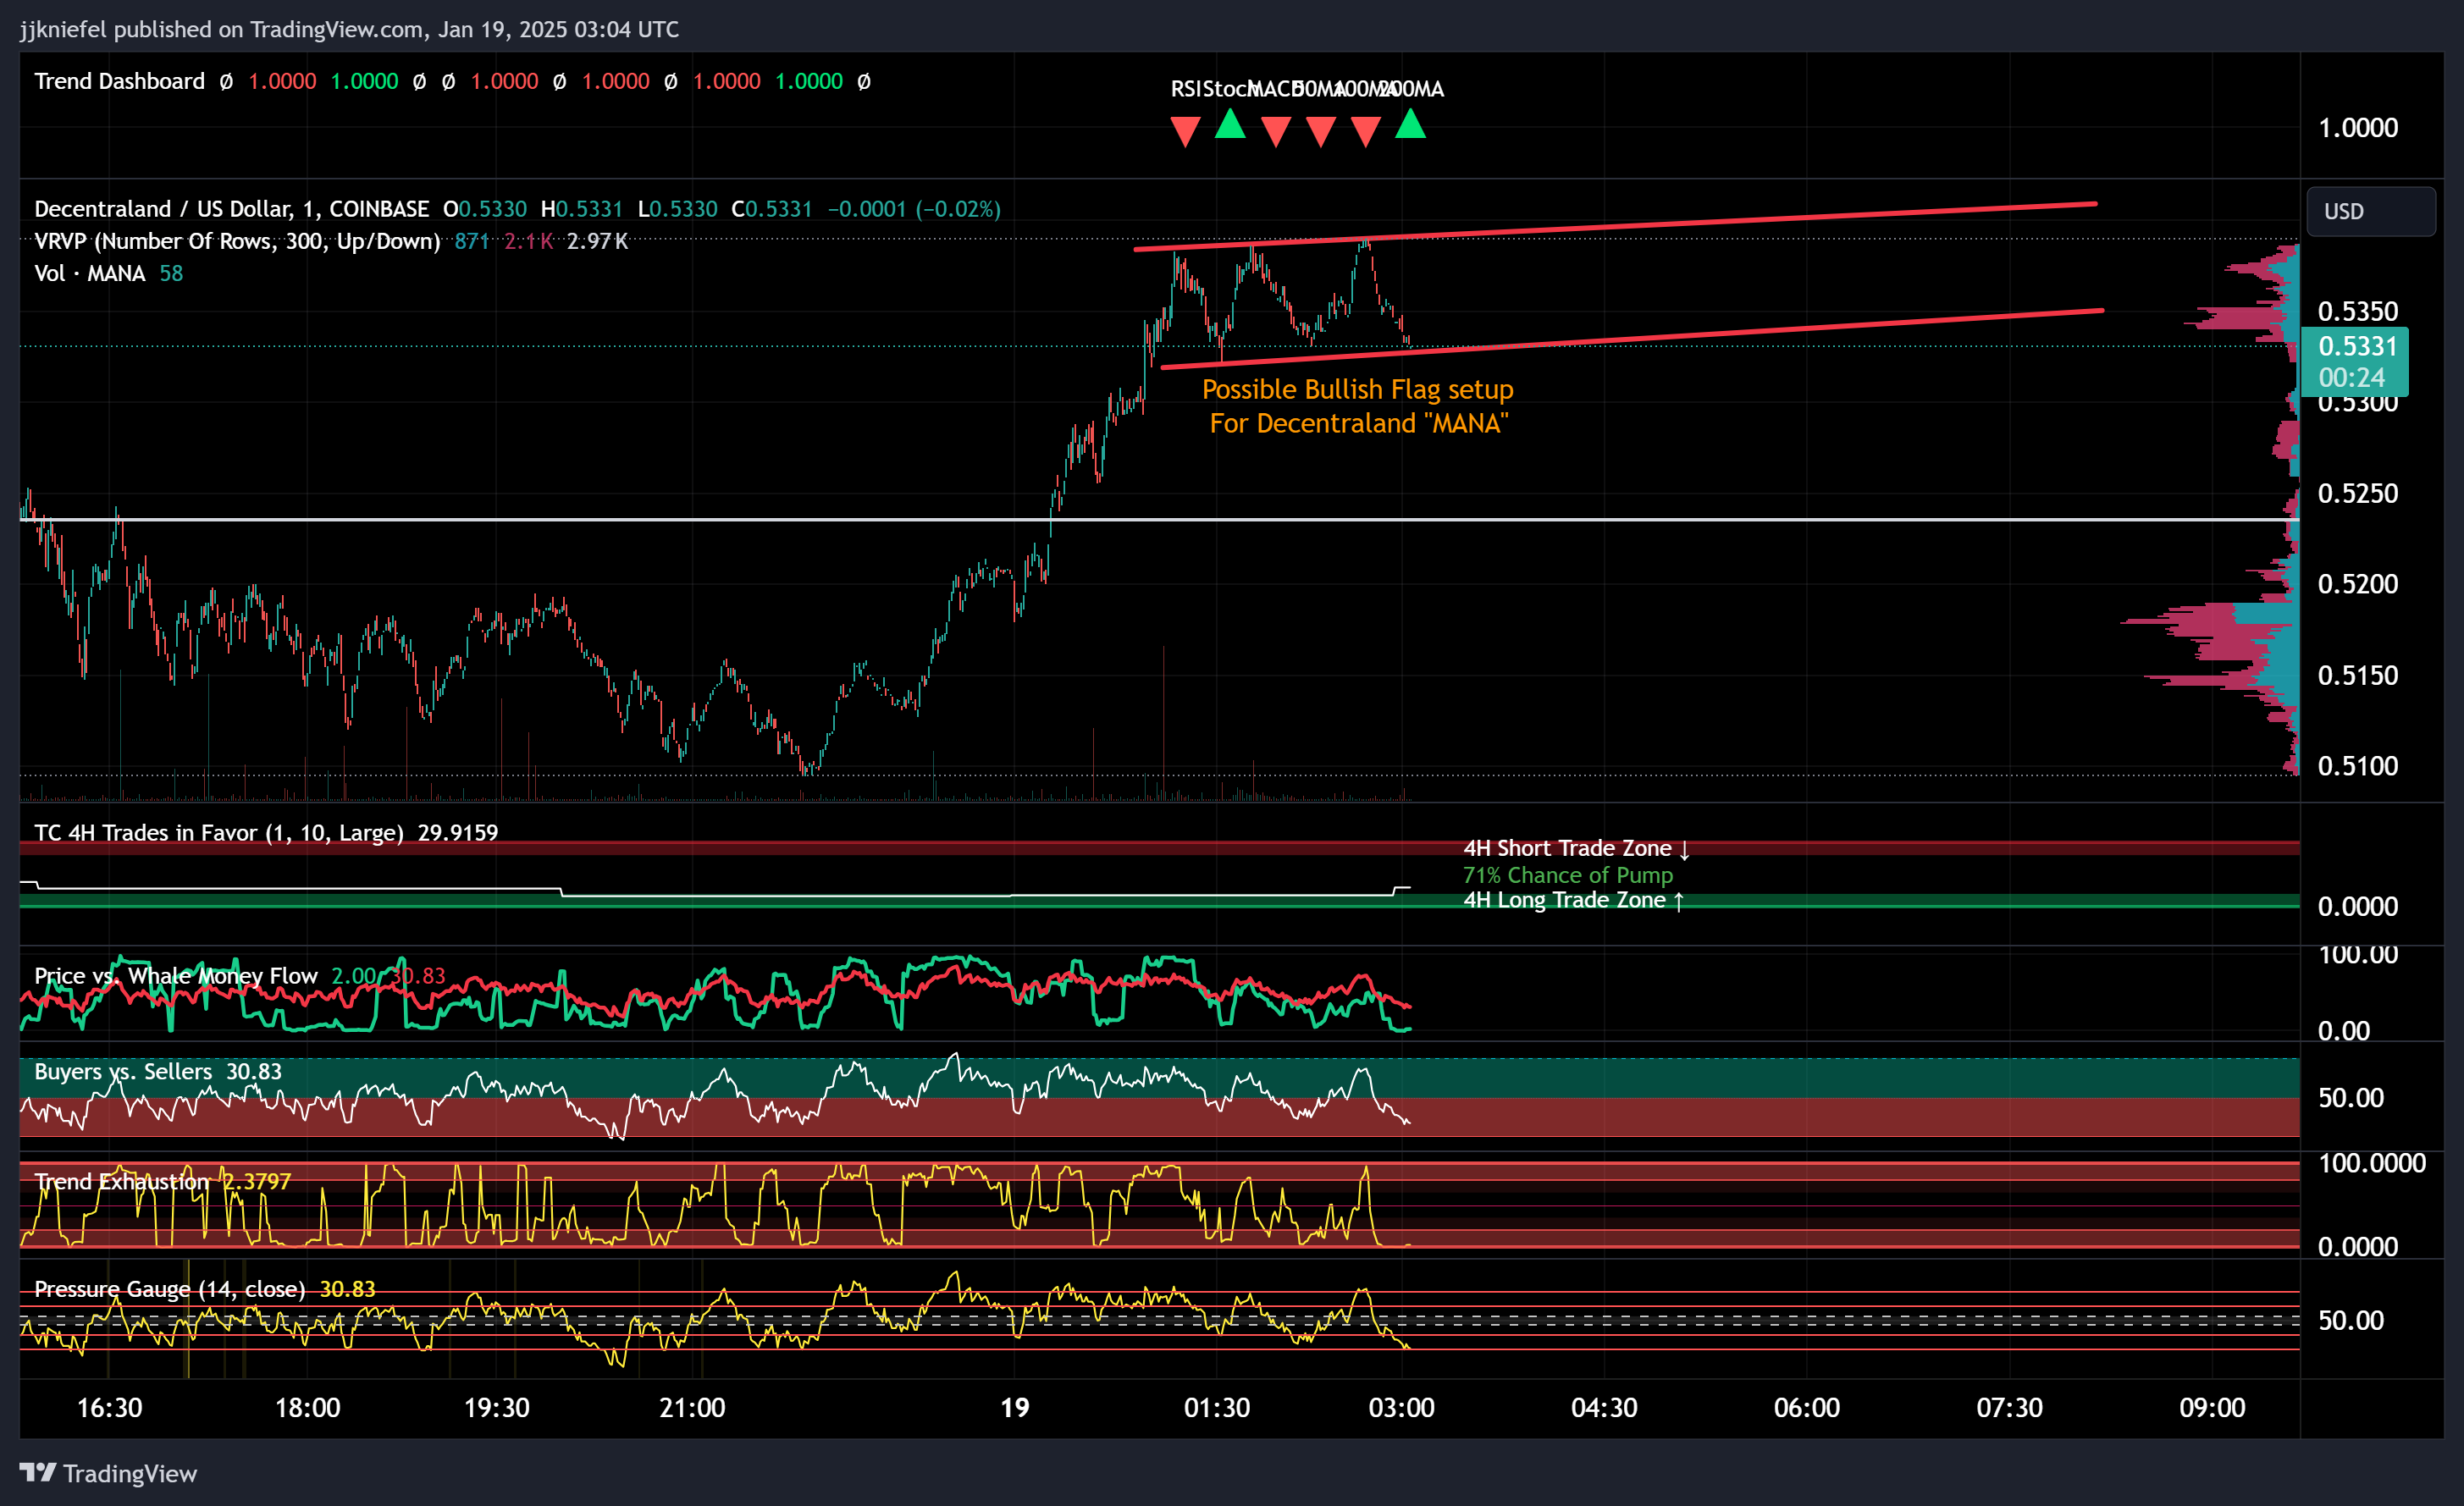The height and width of the screenshot is (1506, 2464).
Task: Click the red 50MA down-triangle signal
Action: tap(1321, 132)
